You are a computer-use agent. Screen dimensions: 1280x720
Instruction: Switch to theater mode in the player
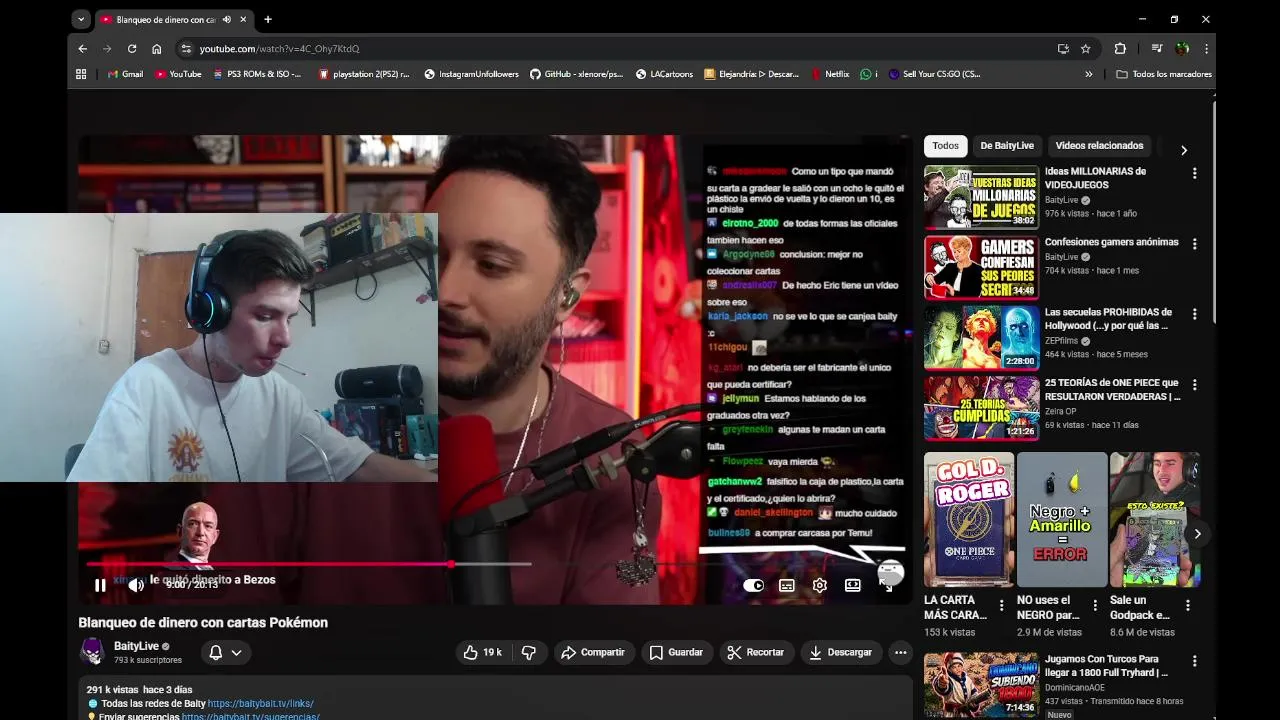tap(853, 585)
